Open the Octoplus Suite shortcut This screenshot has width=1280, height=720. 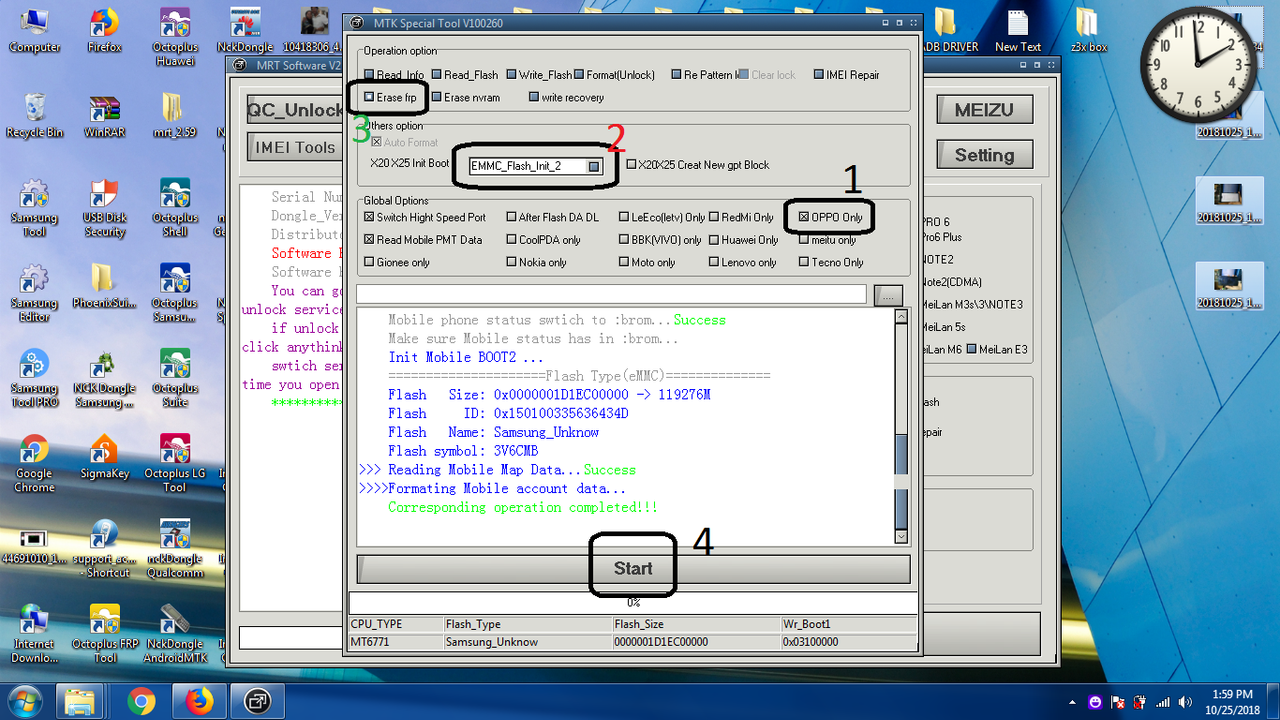tap(175, 378)
